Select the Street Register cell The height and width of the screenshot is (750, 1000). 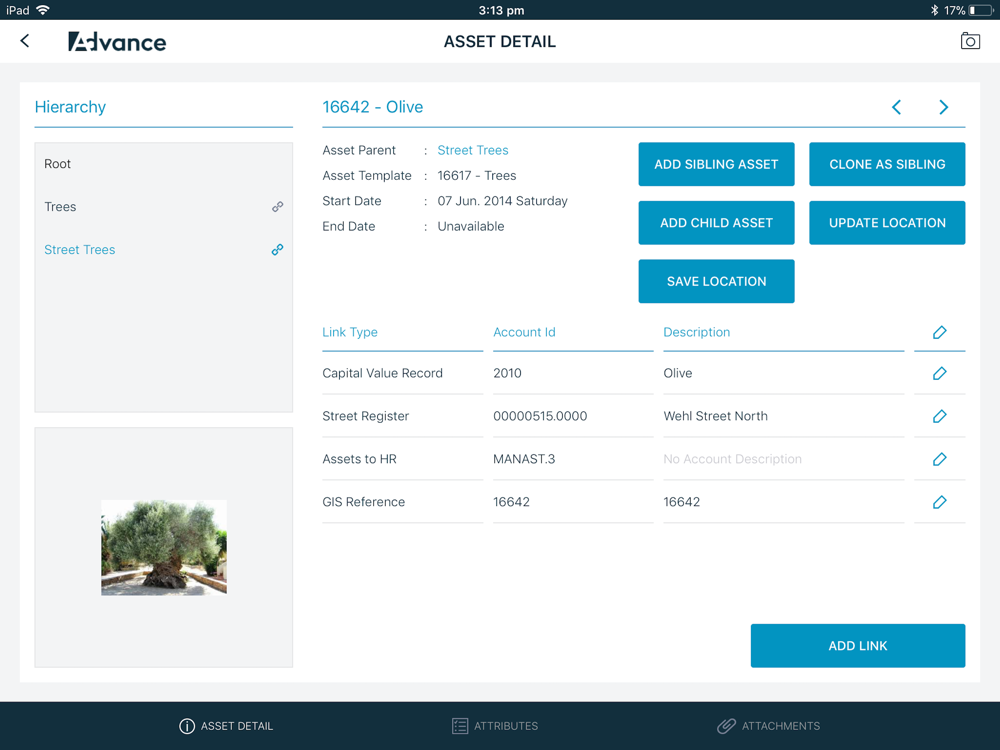click(x=365, y=416)
